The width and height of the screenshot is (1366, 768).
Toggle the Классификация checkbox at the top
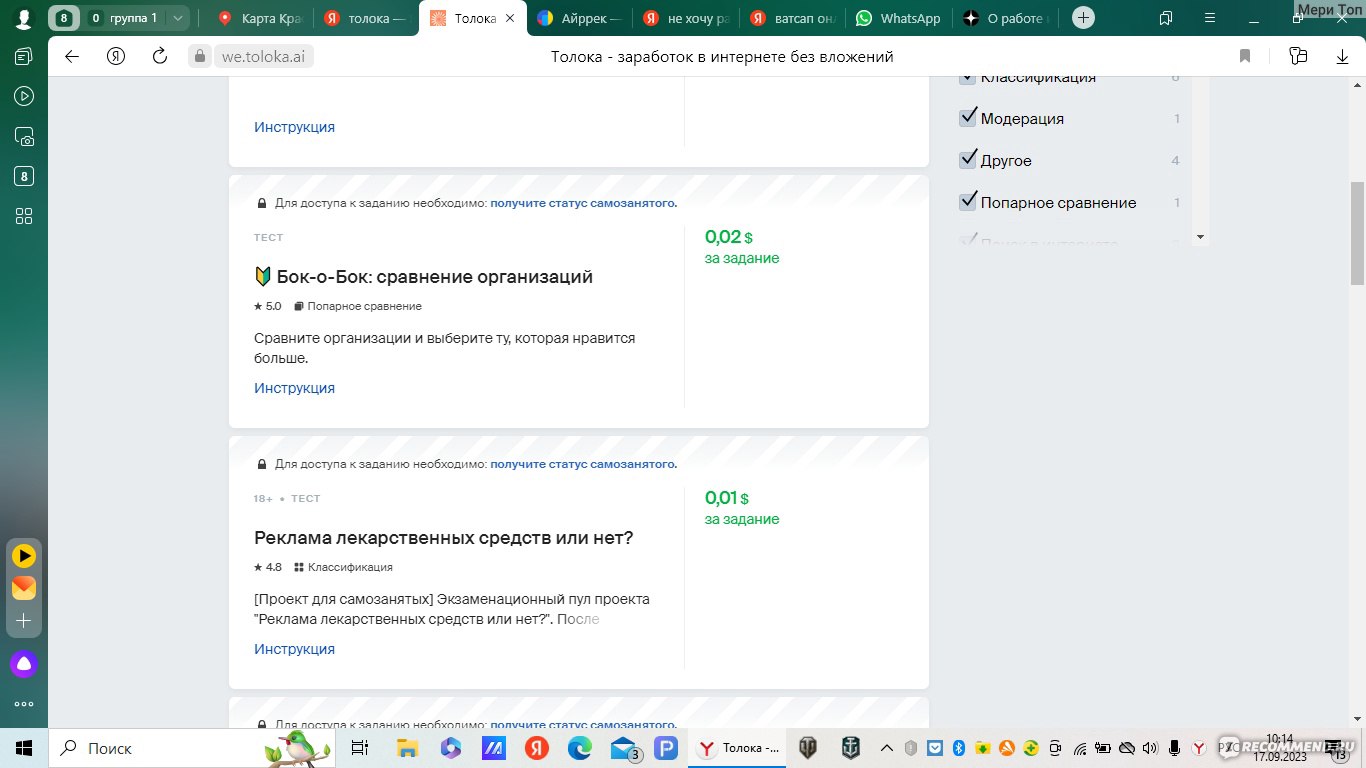(x=967, y=77)
